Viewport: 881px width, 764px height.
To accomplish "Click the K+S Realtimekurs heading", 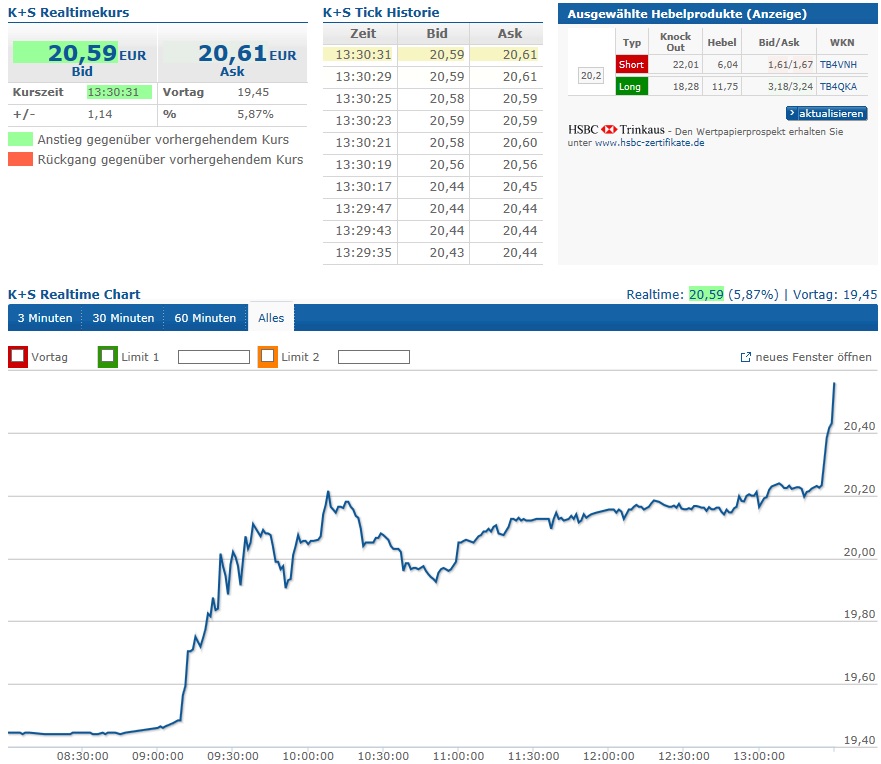I will [x=69, y=12].
